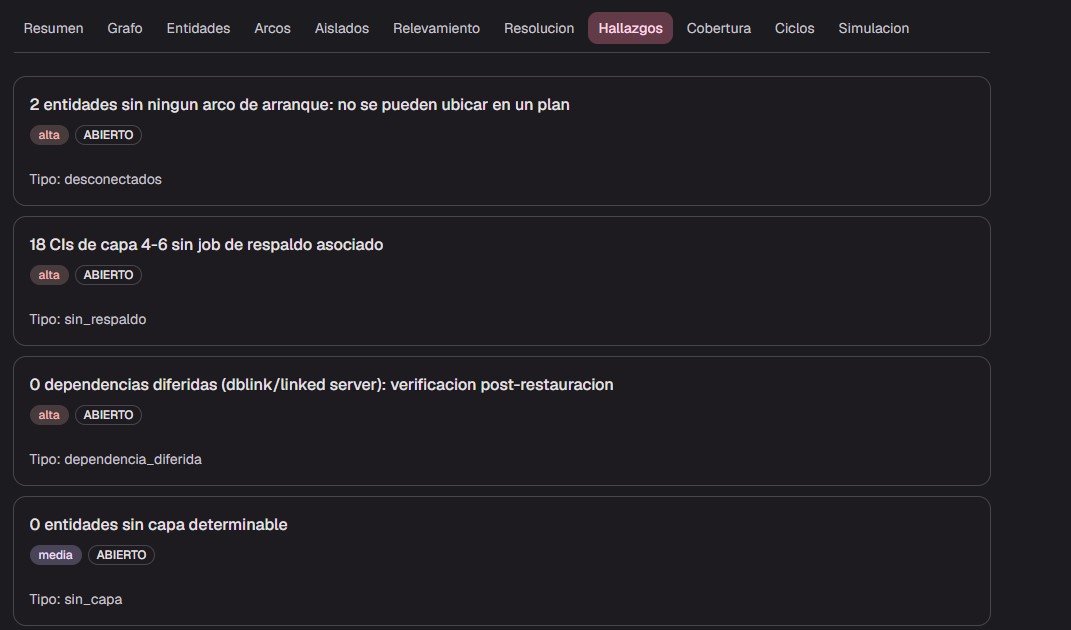Open the Aislados tab

[342, 28]
